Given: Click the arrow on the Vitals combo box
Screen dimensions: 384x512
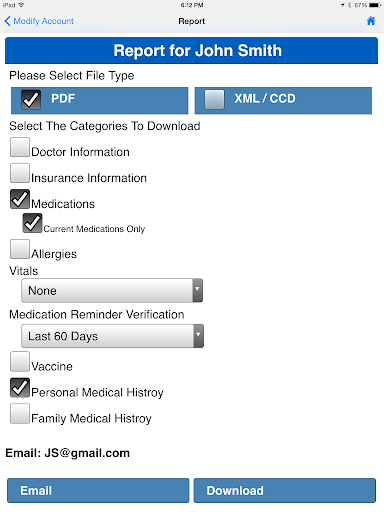Looking at the screenshot, I should click(x=197, y=290).
